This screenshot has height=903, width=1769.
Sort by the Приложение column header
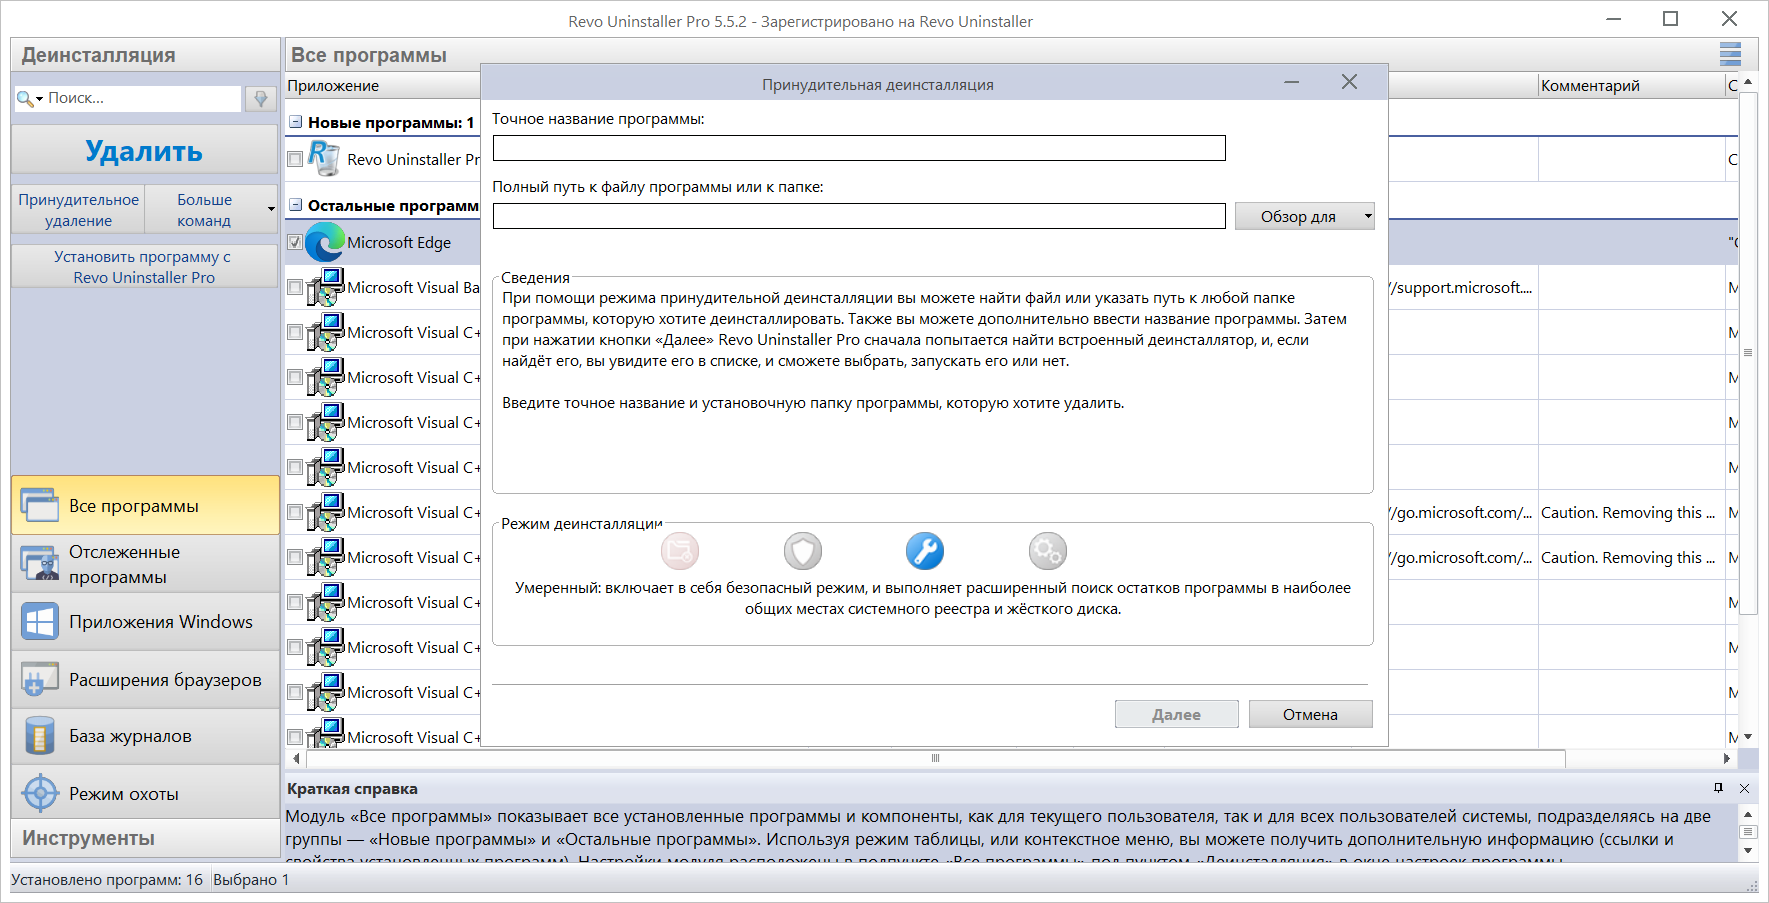click(x=383, y=86)
